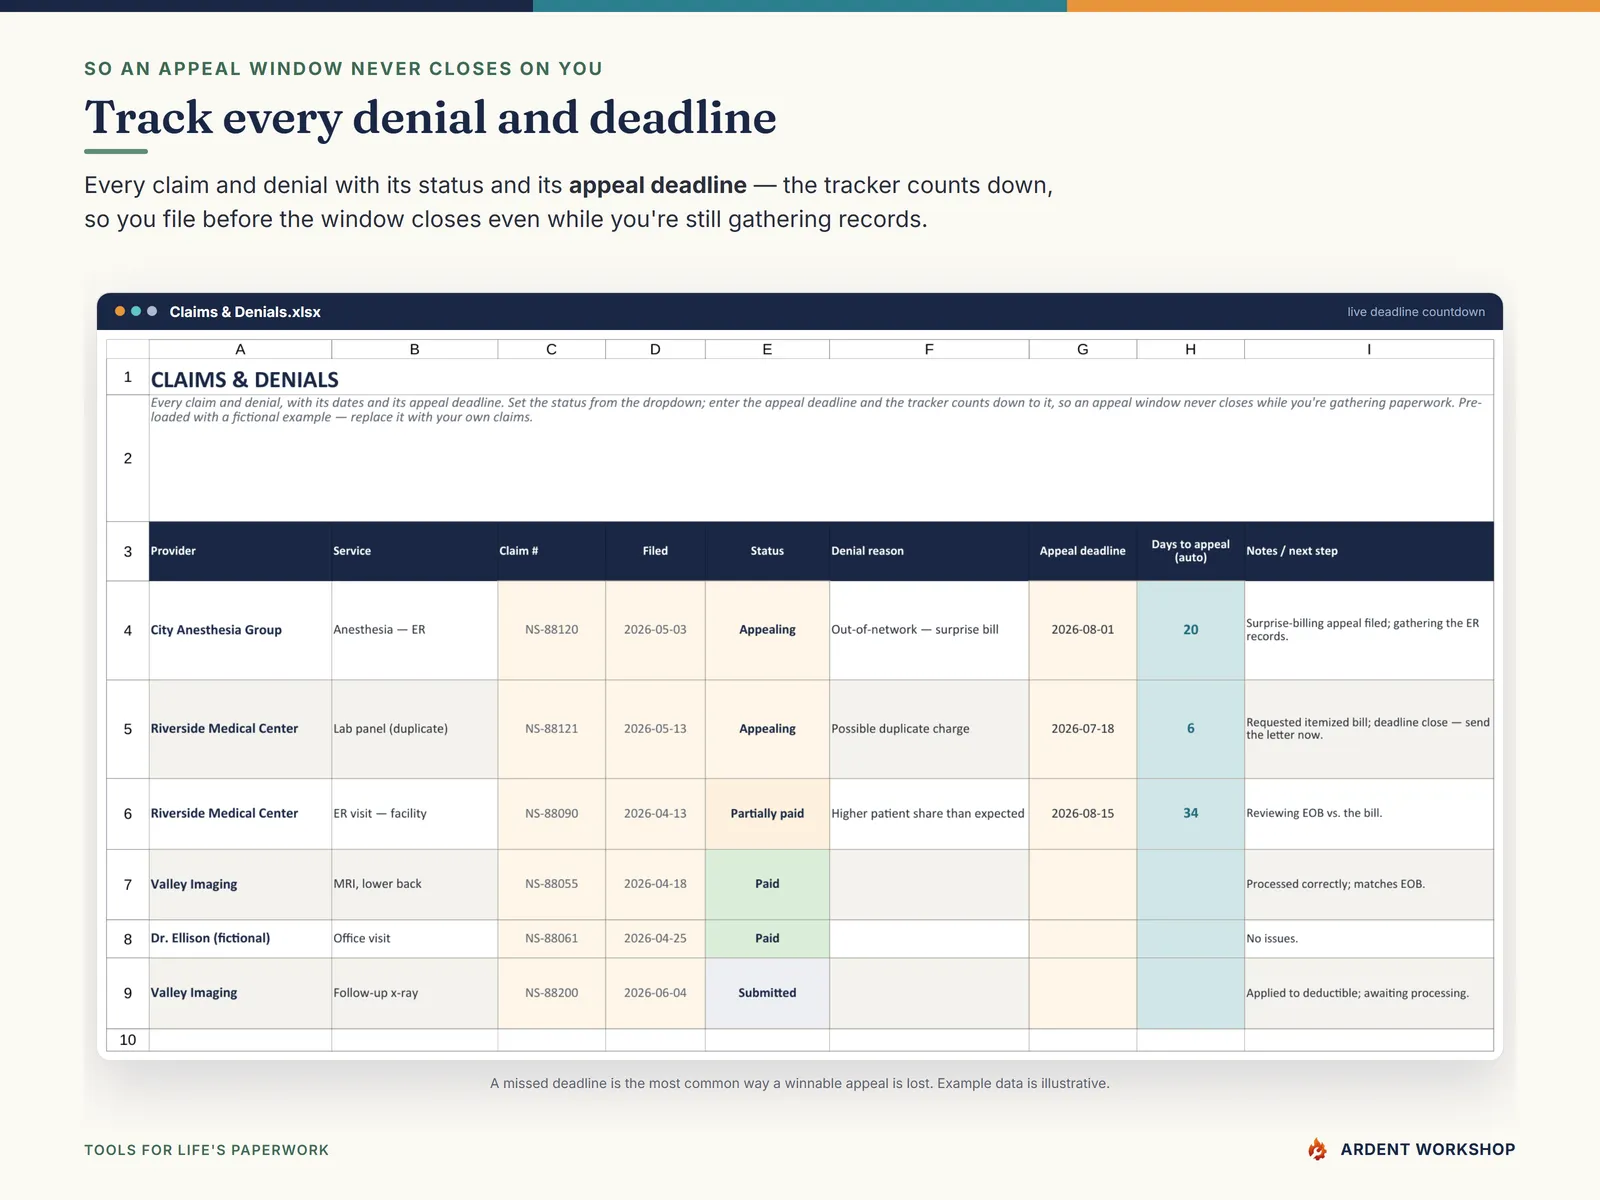The width and height of the screenshot is (1600, 1200).
Task: Click the gray window dot in title bar
Action: point(152,311)
